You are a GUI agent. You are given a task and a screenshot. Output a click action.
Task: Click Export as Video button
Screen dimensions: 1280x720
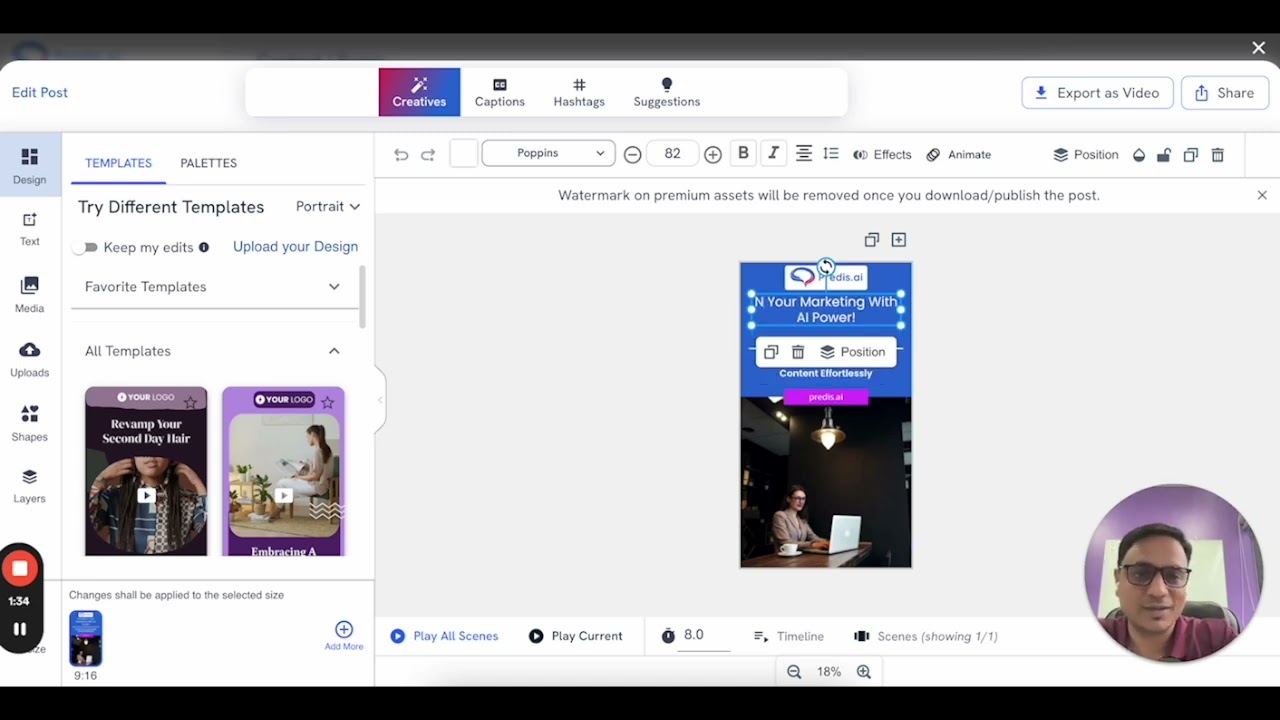click(1097, 93)
